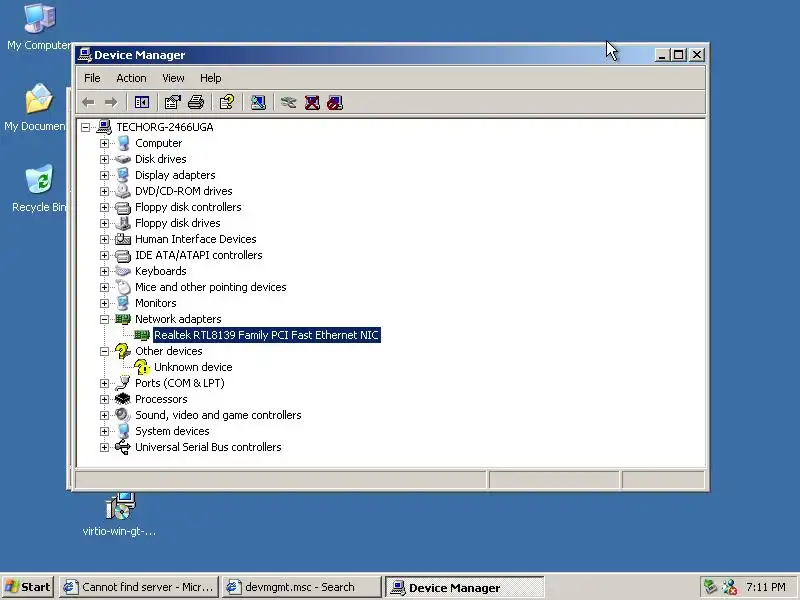Select the Display adapters icon
The width and height of the screenshot is (800, 600).
click(123, 175)
